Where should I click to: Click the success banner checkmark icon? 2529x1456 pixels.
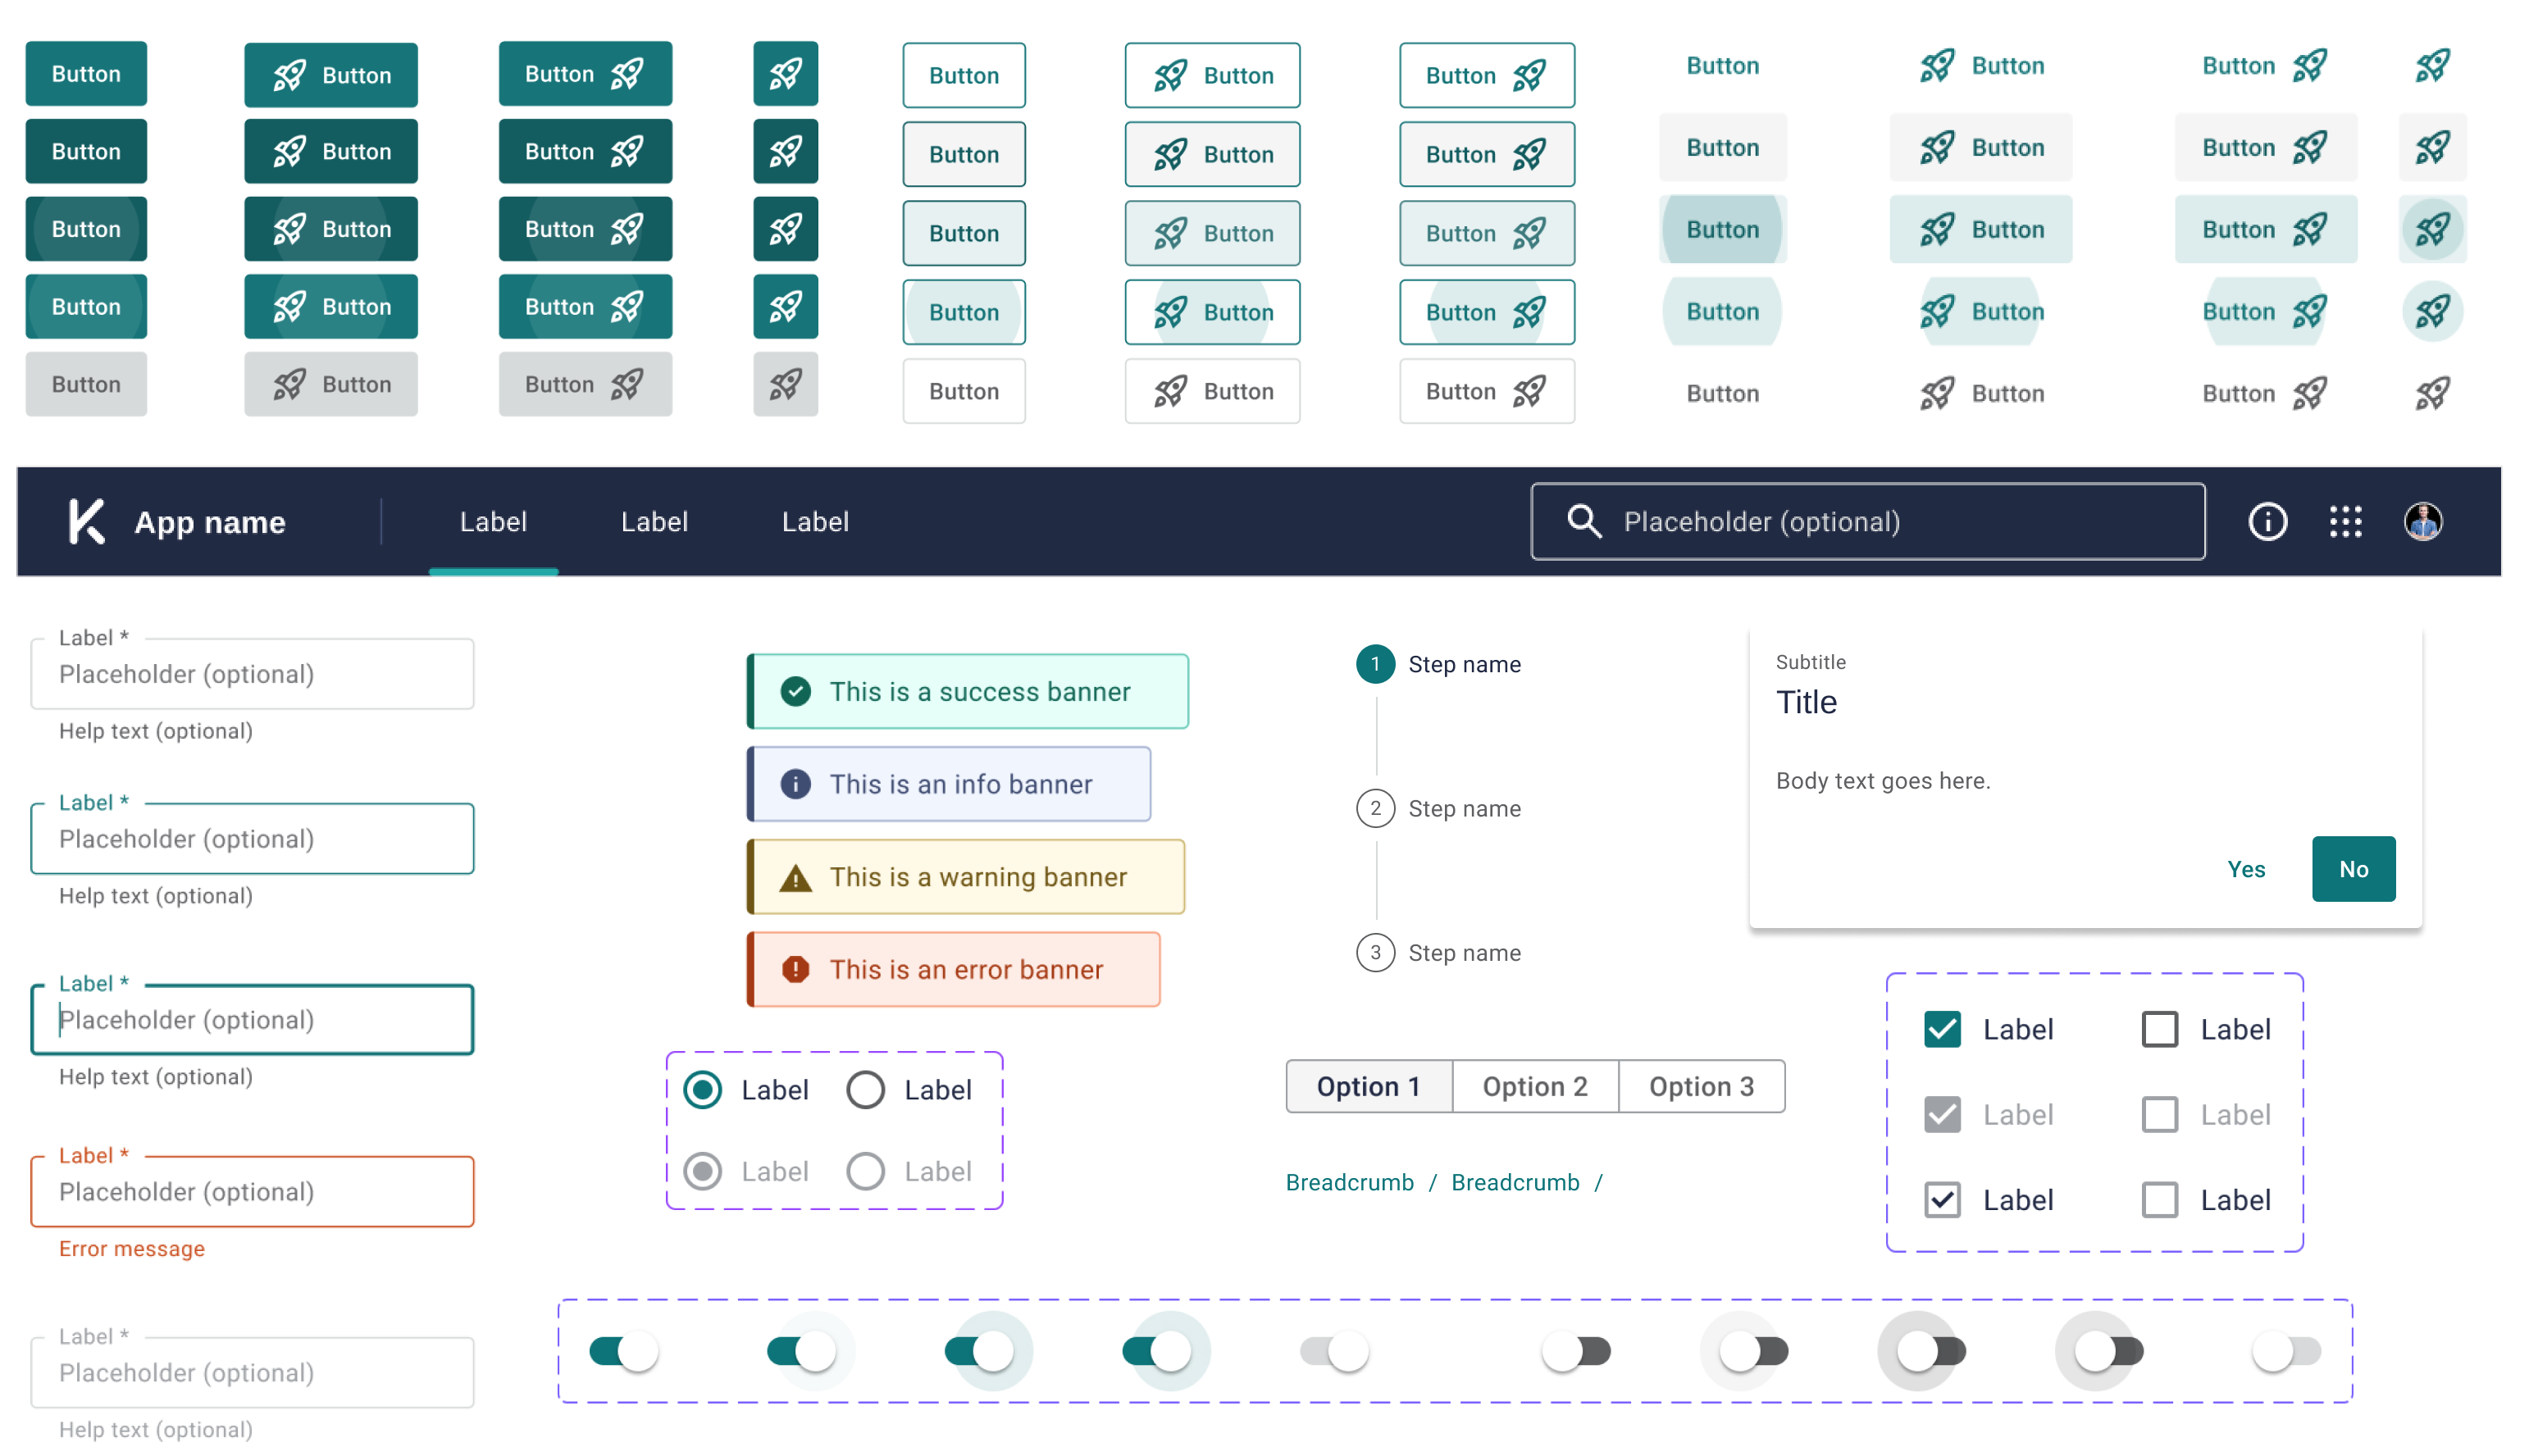click(x=795, y=691)
